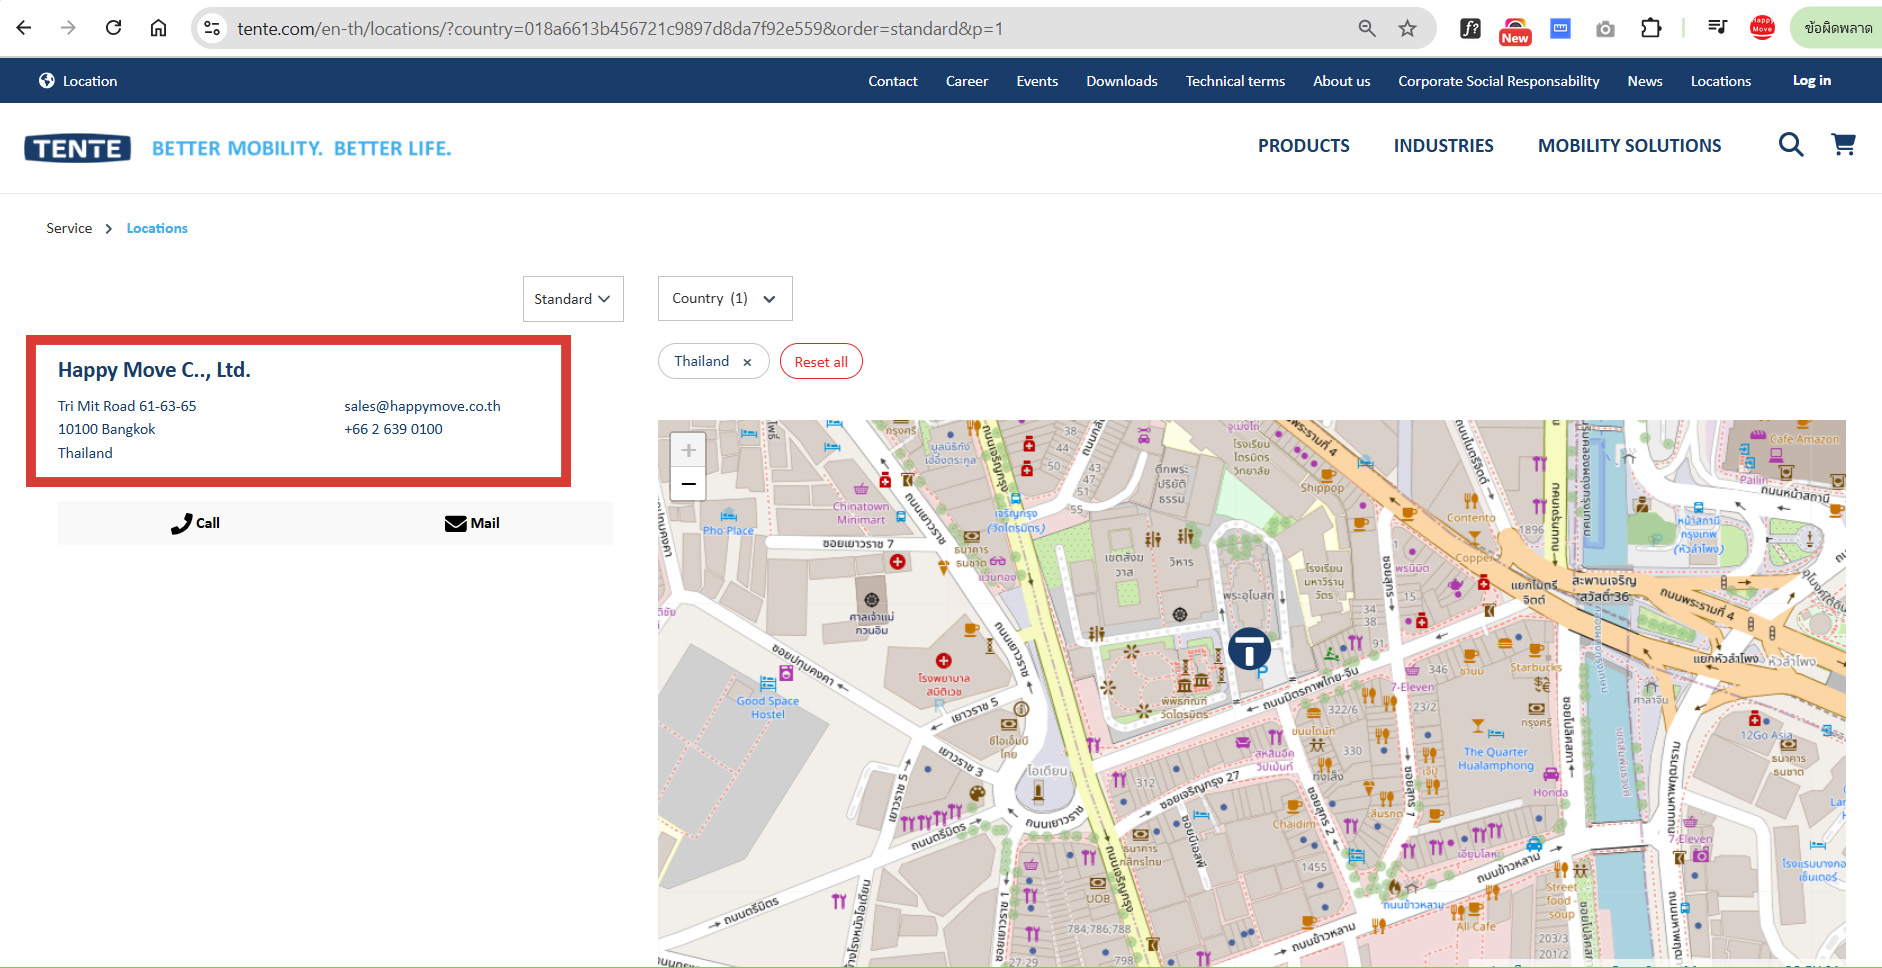The image size is (1882, 968).
Task: Click the site search magnifier icon
Action: (x=1790, y=145)
